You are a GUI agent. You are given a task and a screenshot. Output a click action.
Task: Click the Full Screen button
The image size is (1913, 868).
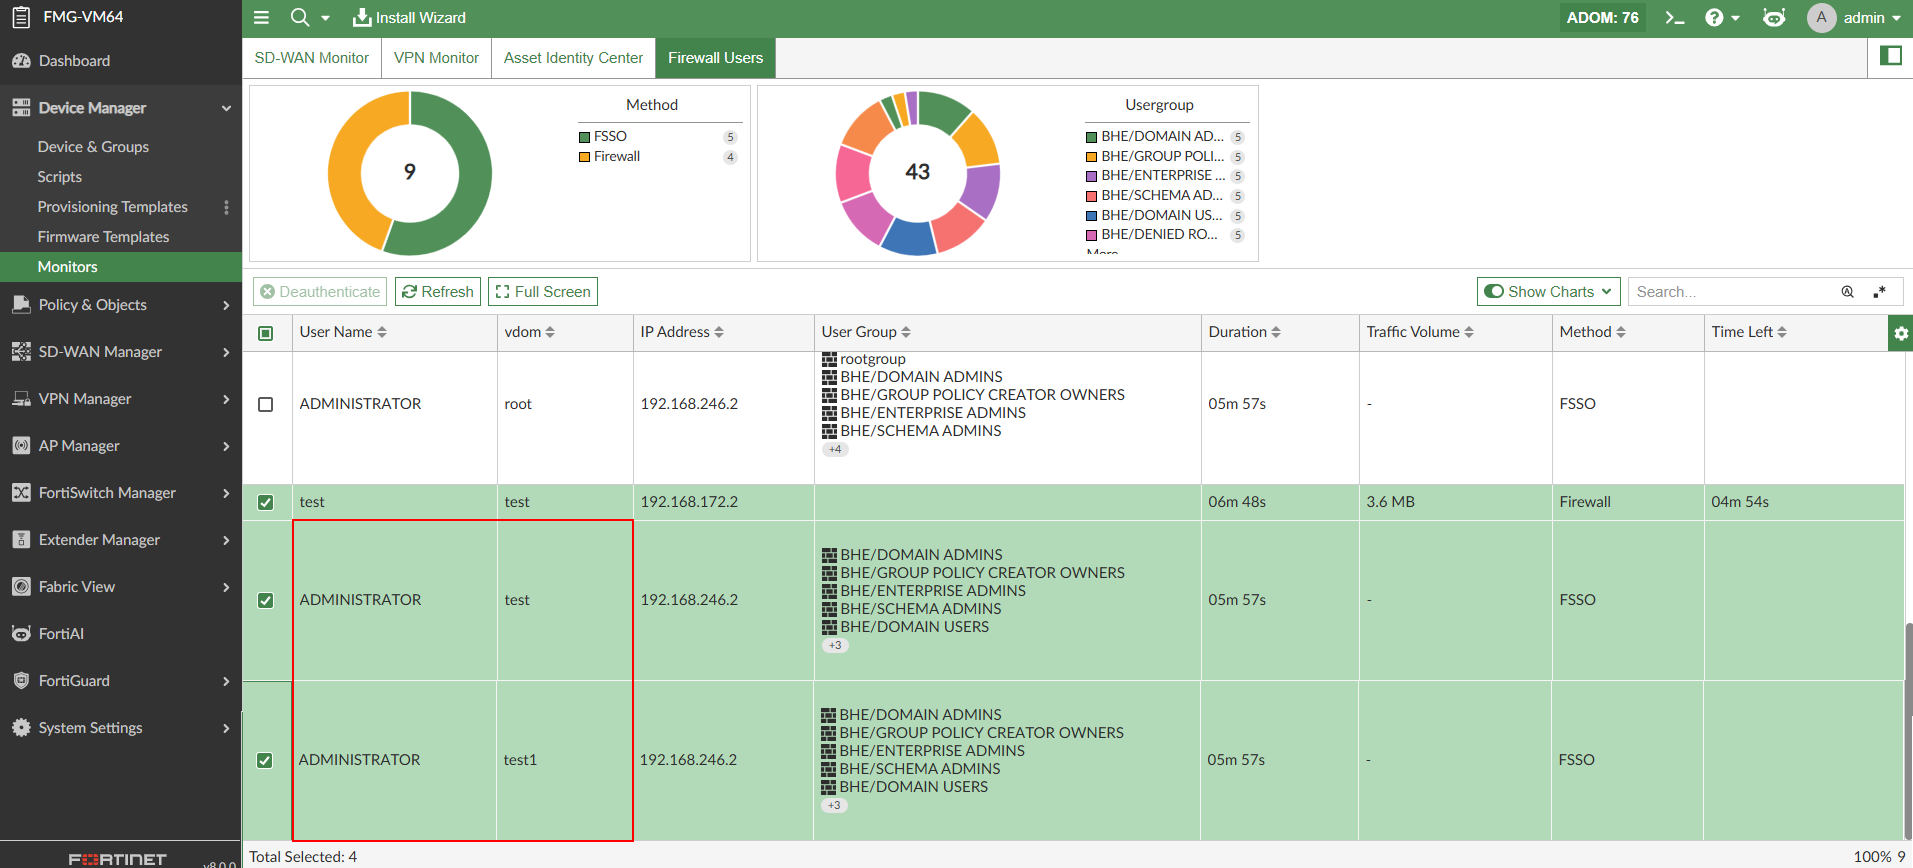(543, 292)
